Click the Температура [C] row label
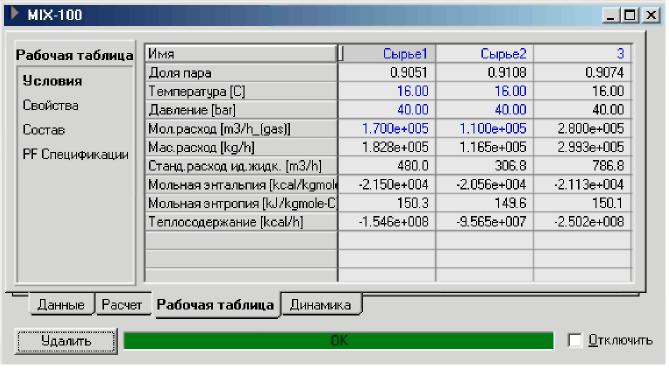The image size is (669, 369). [x=241, y=91]
